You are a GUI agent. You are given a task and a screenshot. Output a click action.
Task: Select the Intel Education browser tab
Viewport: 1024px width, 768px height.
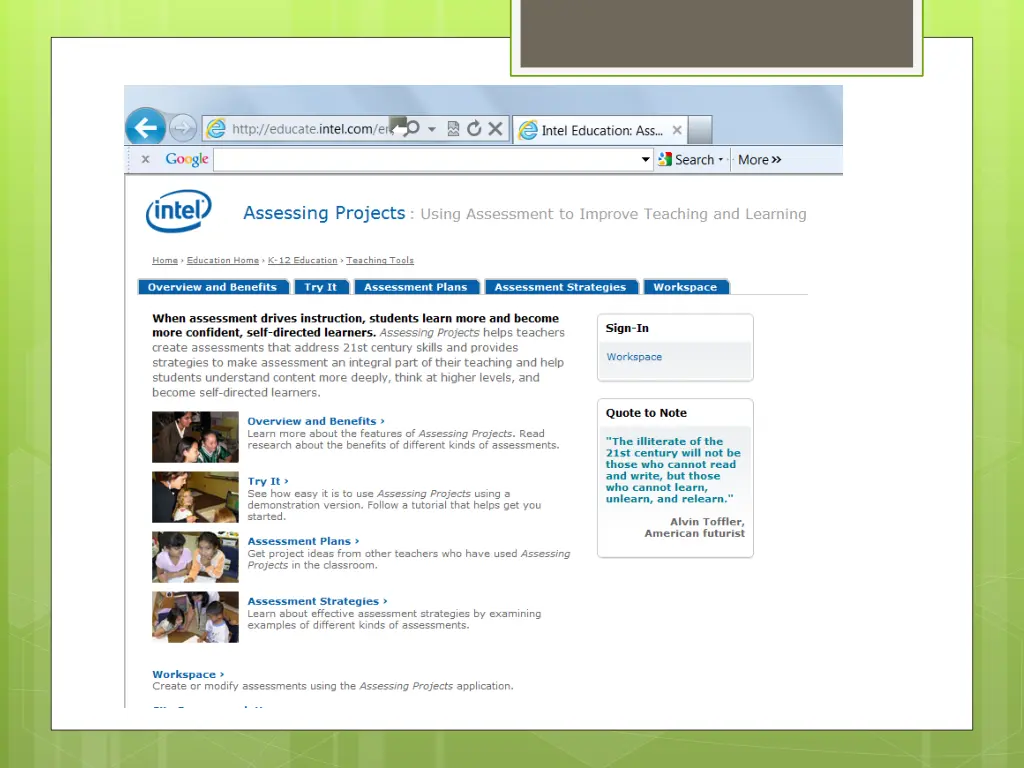point(601,130)
